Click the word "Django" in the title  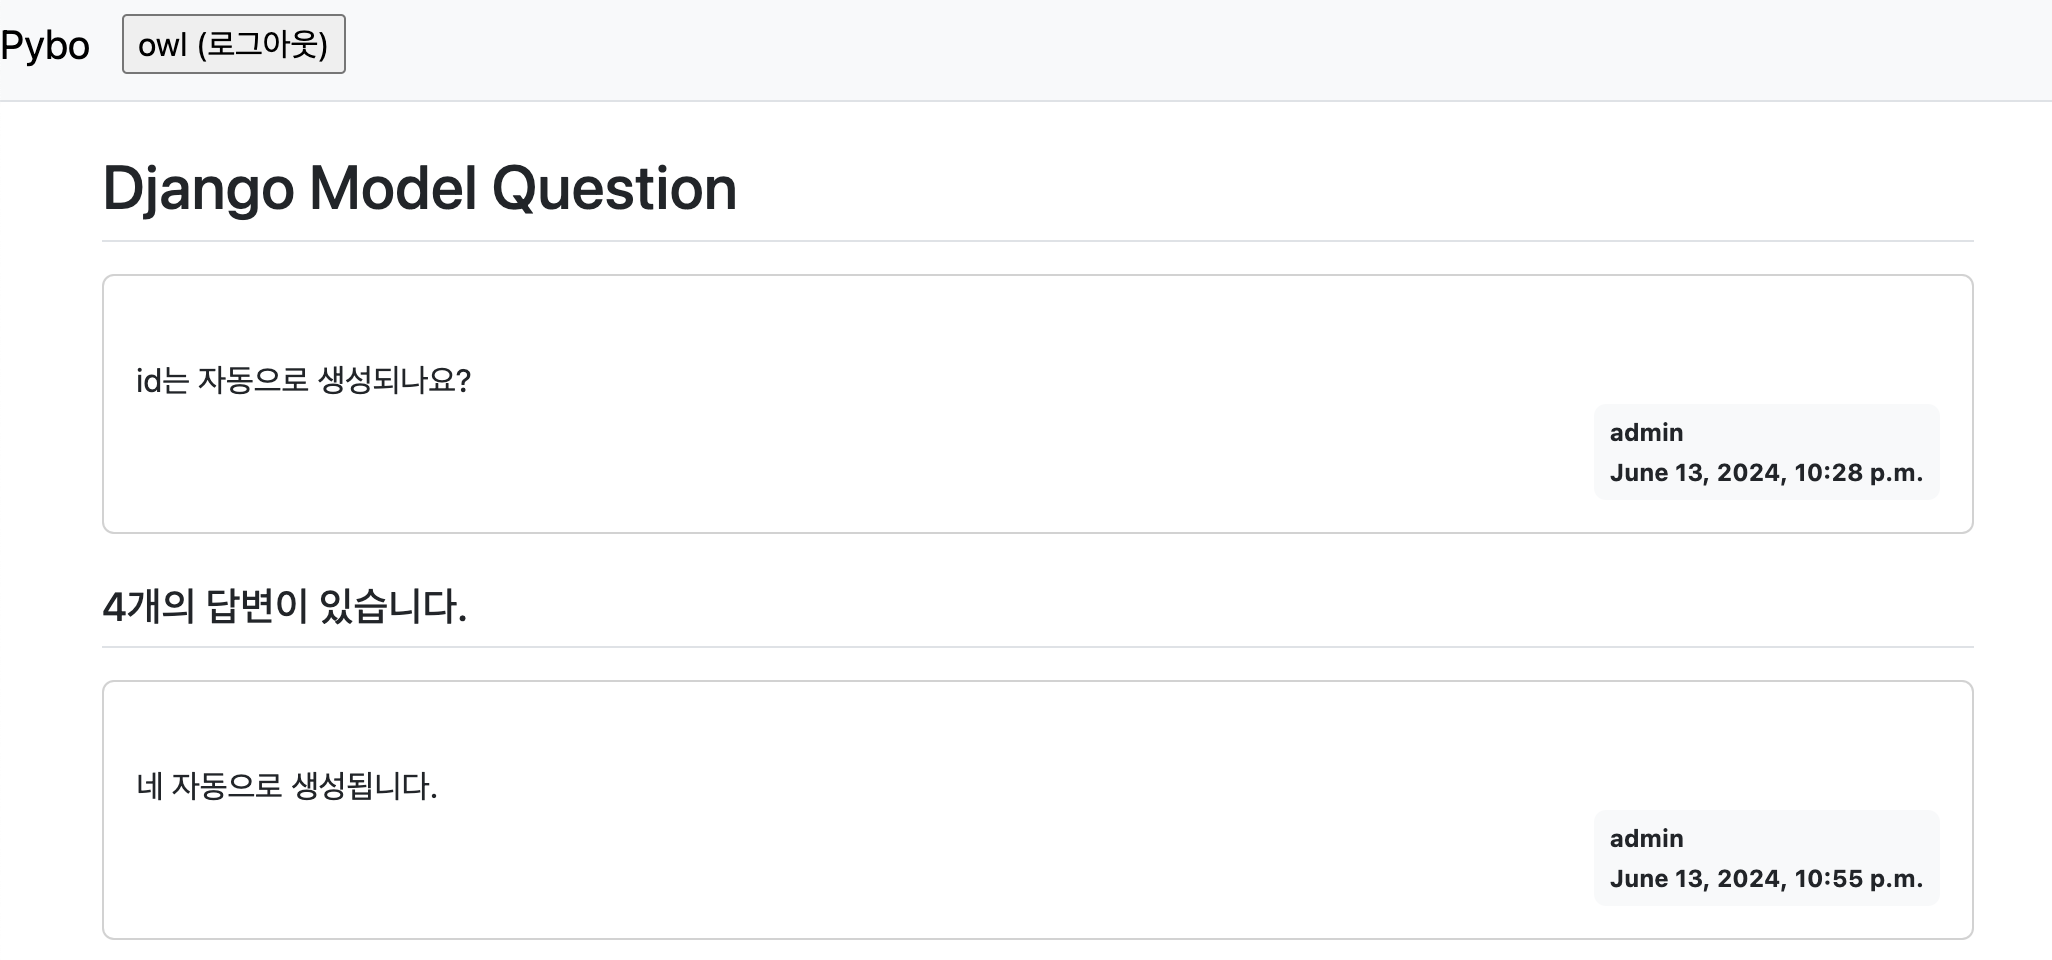pos(198,188)
